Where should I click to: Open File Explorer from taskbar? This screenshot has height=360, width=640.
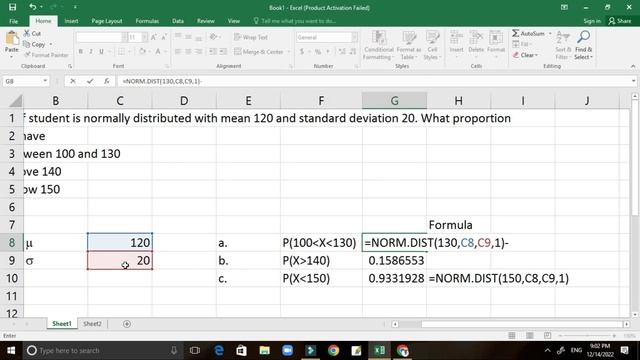(x=264, y=351)
